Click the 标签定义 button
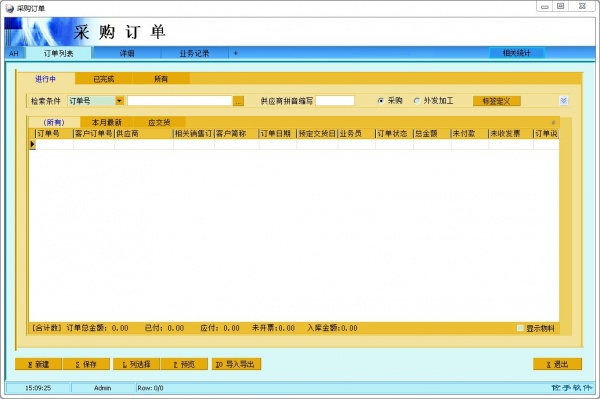The height and width of the screenshot is (399, 600). click(x=497, y=101)
